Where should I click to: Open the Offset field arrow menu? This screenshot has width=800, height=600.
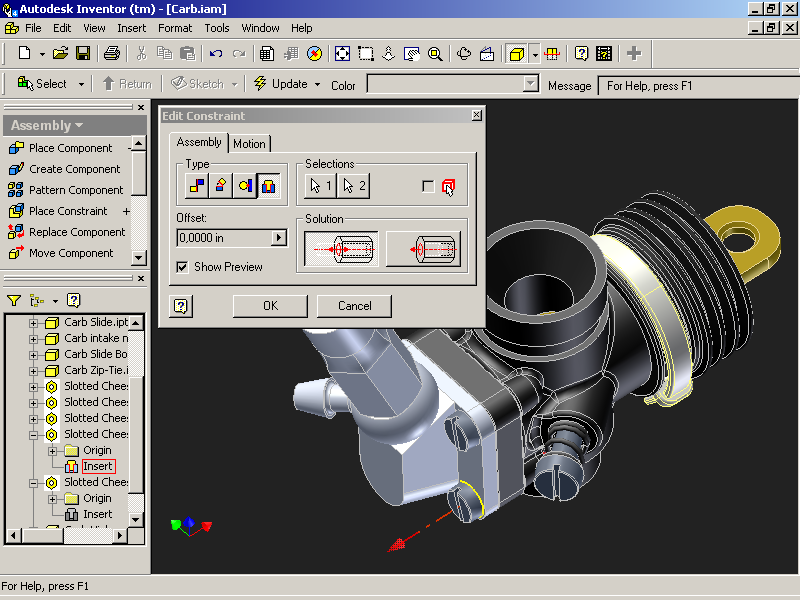point(279,238)
